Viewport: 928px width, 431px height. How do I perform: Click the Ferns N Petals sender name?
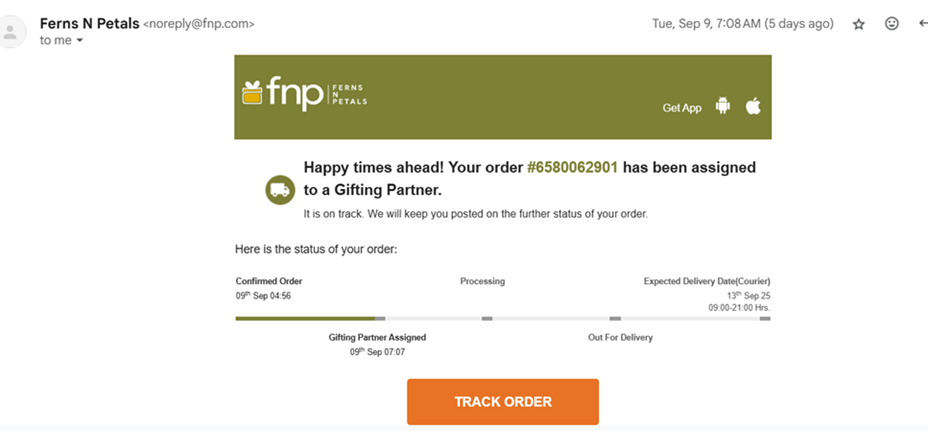point(90,23)
